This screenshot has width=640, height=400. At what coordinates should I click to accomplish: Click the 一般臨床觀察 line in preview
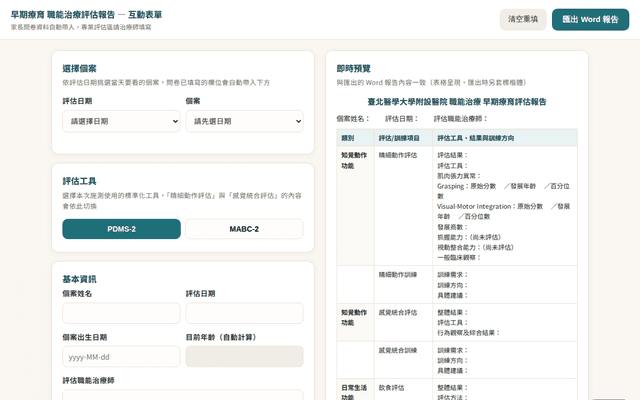[x=459, y=258]
